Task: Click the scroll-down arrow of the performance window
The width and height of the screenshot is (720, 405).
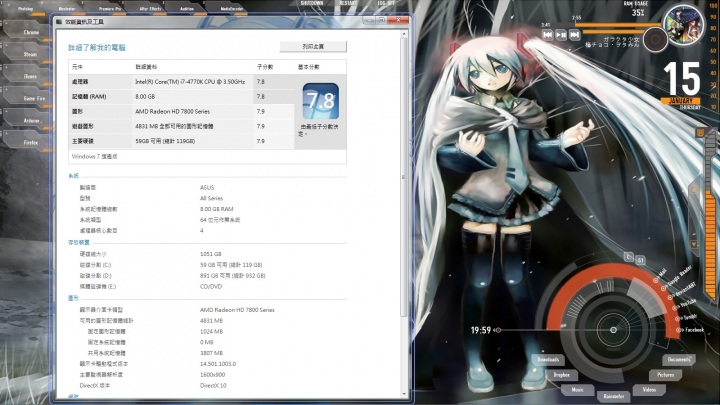Action: pos(404,394)
